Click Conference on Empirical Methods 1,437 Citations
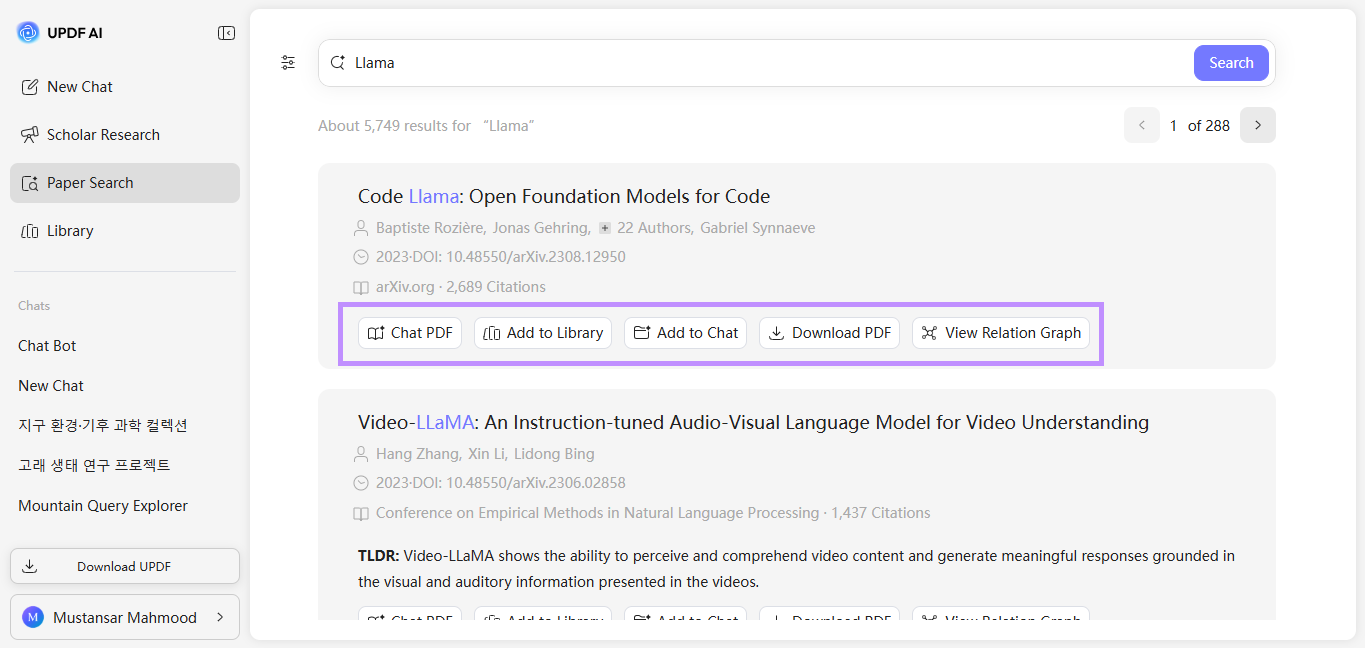This screenshot has width=1365, height=648. coord(653,513)
